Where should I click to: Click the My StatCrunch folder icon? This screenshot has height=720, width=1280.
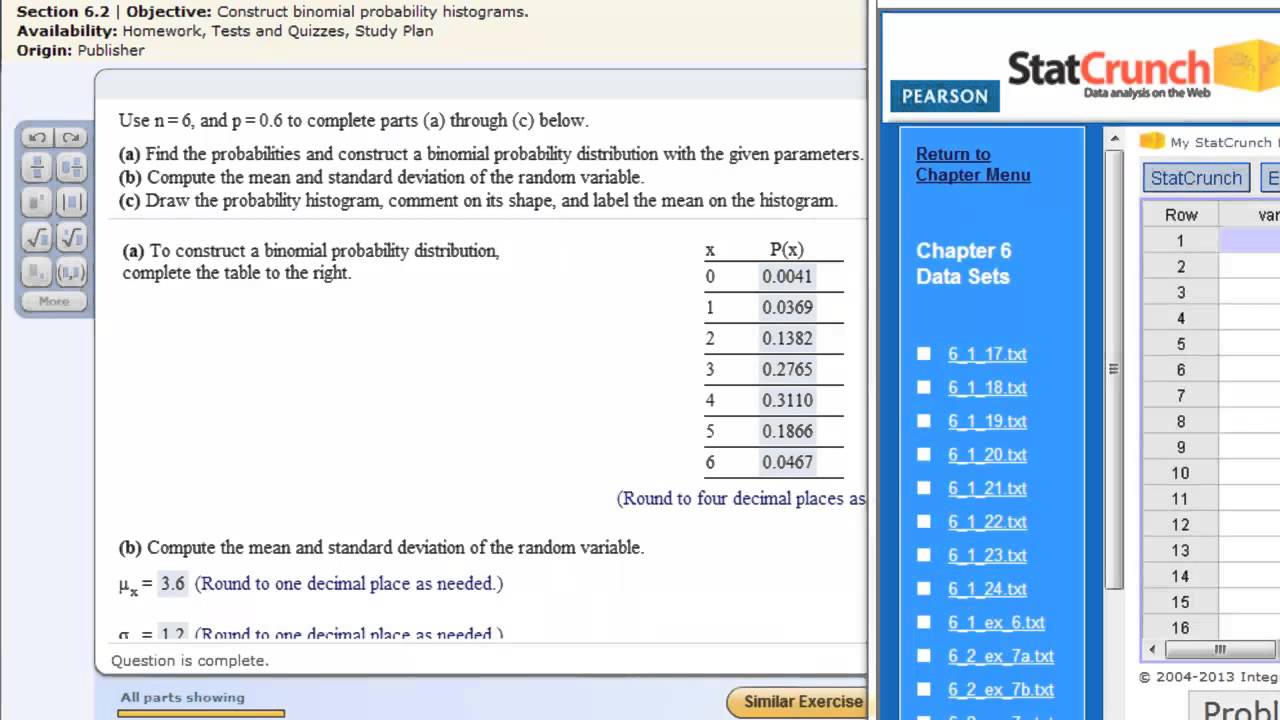click(1153, 141)
